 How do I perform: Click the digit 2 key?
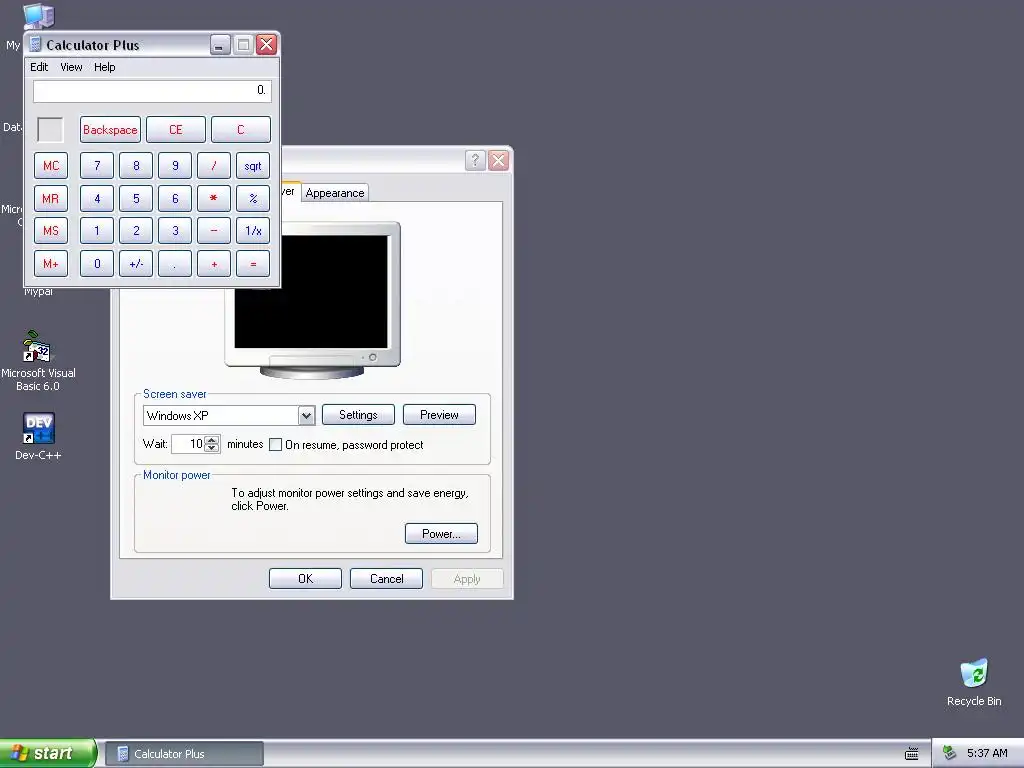coord(136,231)
